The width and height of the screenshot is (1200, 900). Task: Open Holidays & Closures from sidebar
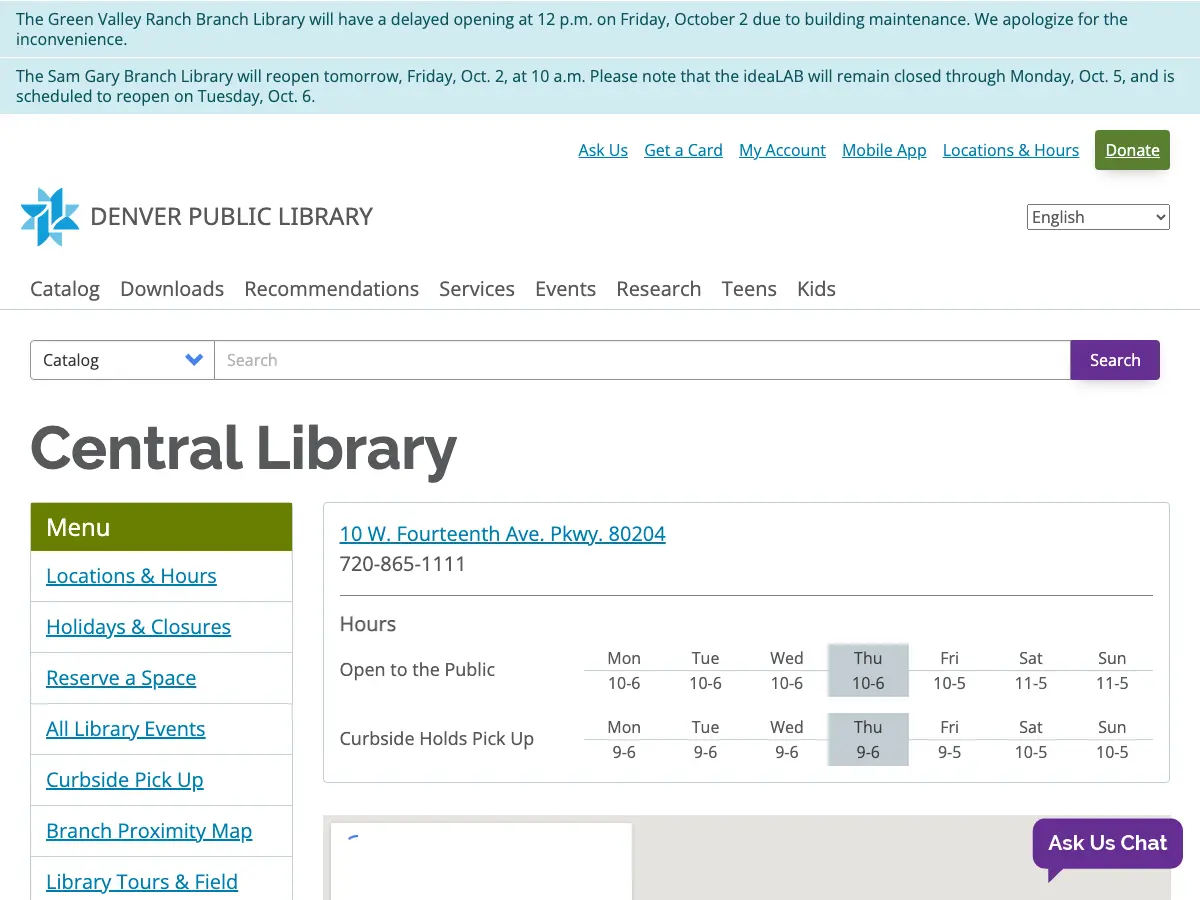138,627
